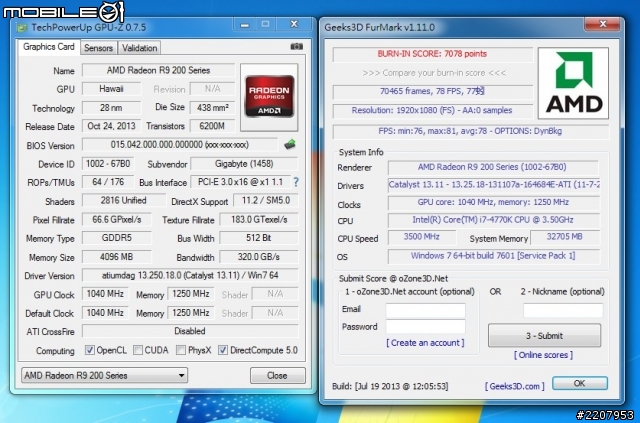Click the AMD logo in FurMark
The height and width of the screenshot is (423, 640).
tap(573, 83)
